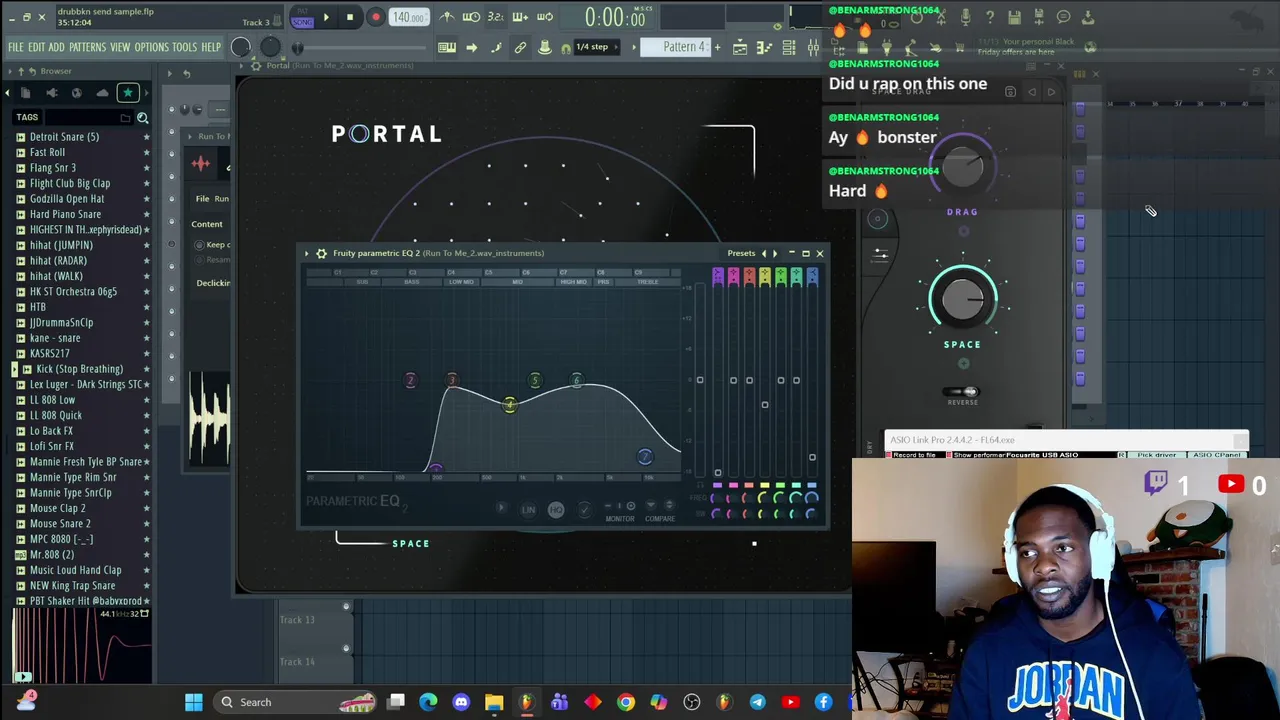Select the NEW King Trap Snare sample
This screenshot has height=720, width=1280.
72,585
